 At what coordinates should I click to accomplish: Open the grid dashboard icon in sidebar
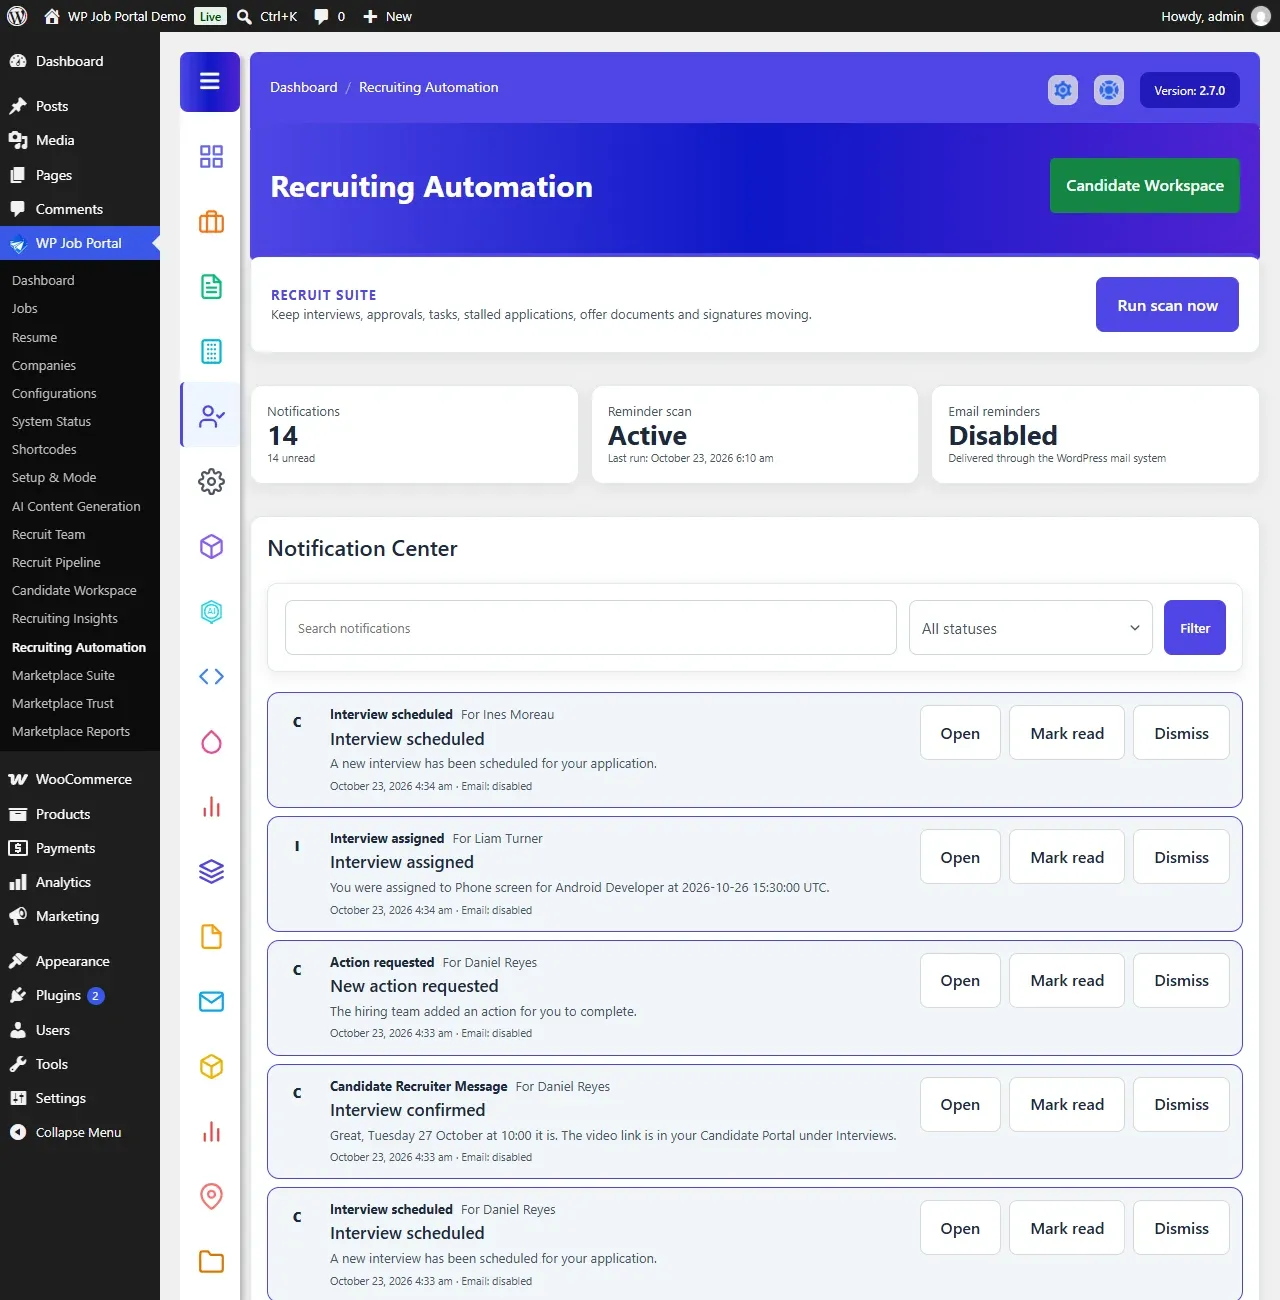[x=211, y=156]
